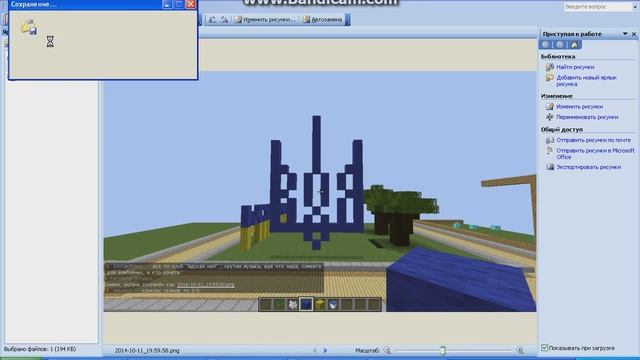Click the task pane Home icon
The width and height of the screenshot is (640, 360).
574,44
